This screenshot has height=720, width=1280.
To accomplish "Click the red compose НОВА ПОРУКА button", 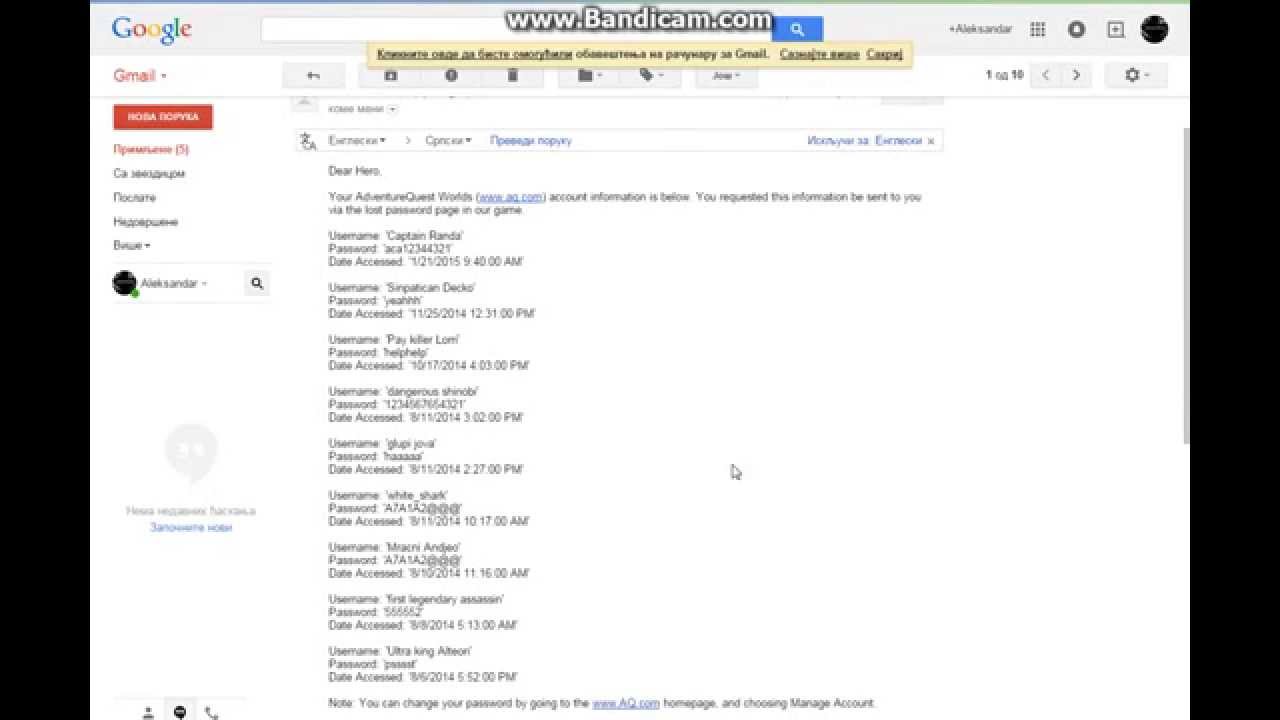I will tap(163, 117).
